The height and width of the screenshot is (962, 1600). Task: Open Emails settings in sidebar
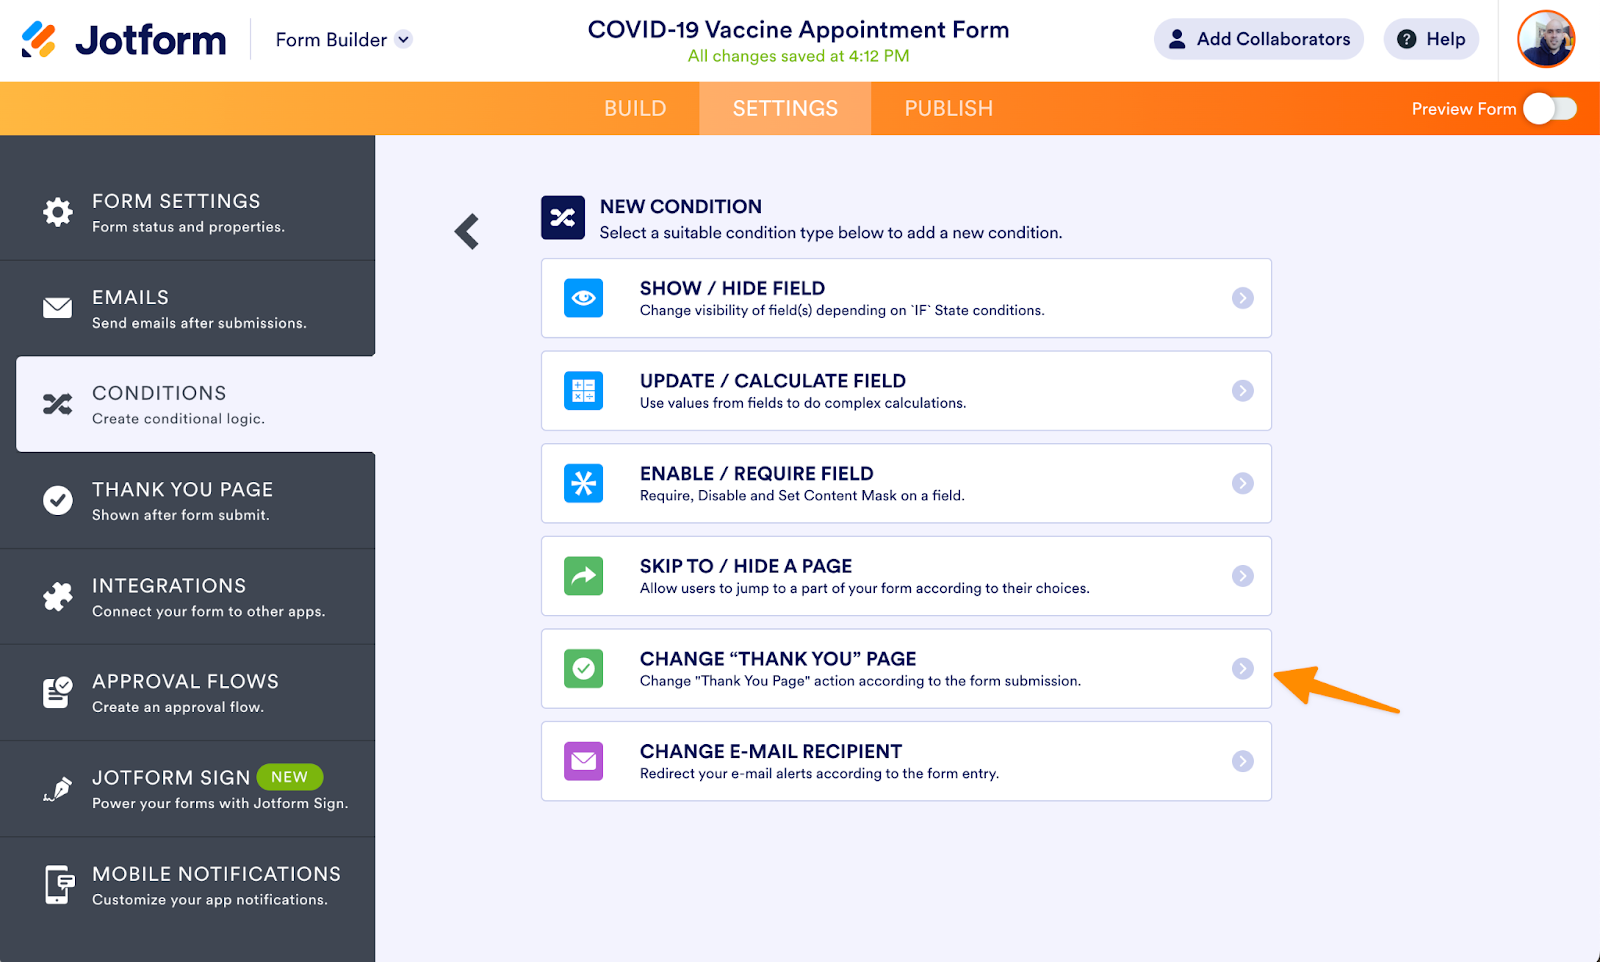[188, 309]
